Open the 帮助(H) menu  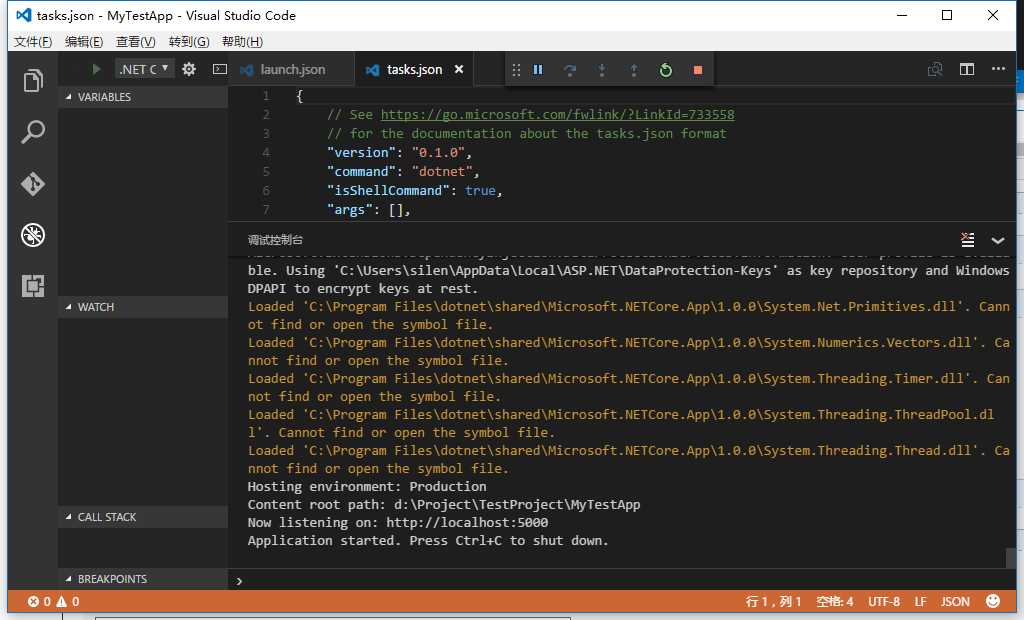point(242,42)
